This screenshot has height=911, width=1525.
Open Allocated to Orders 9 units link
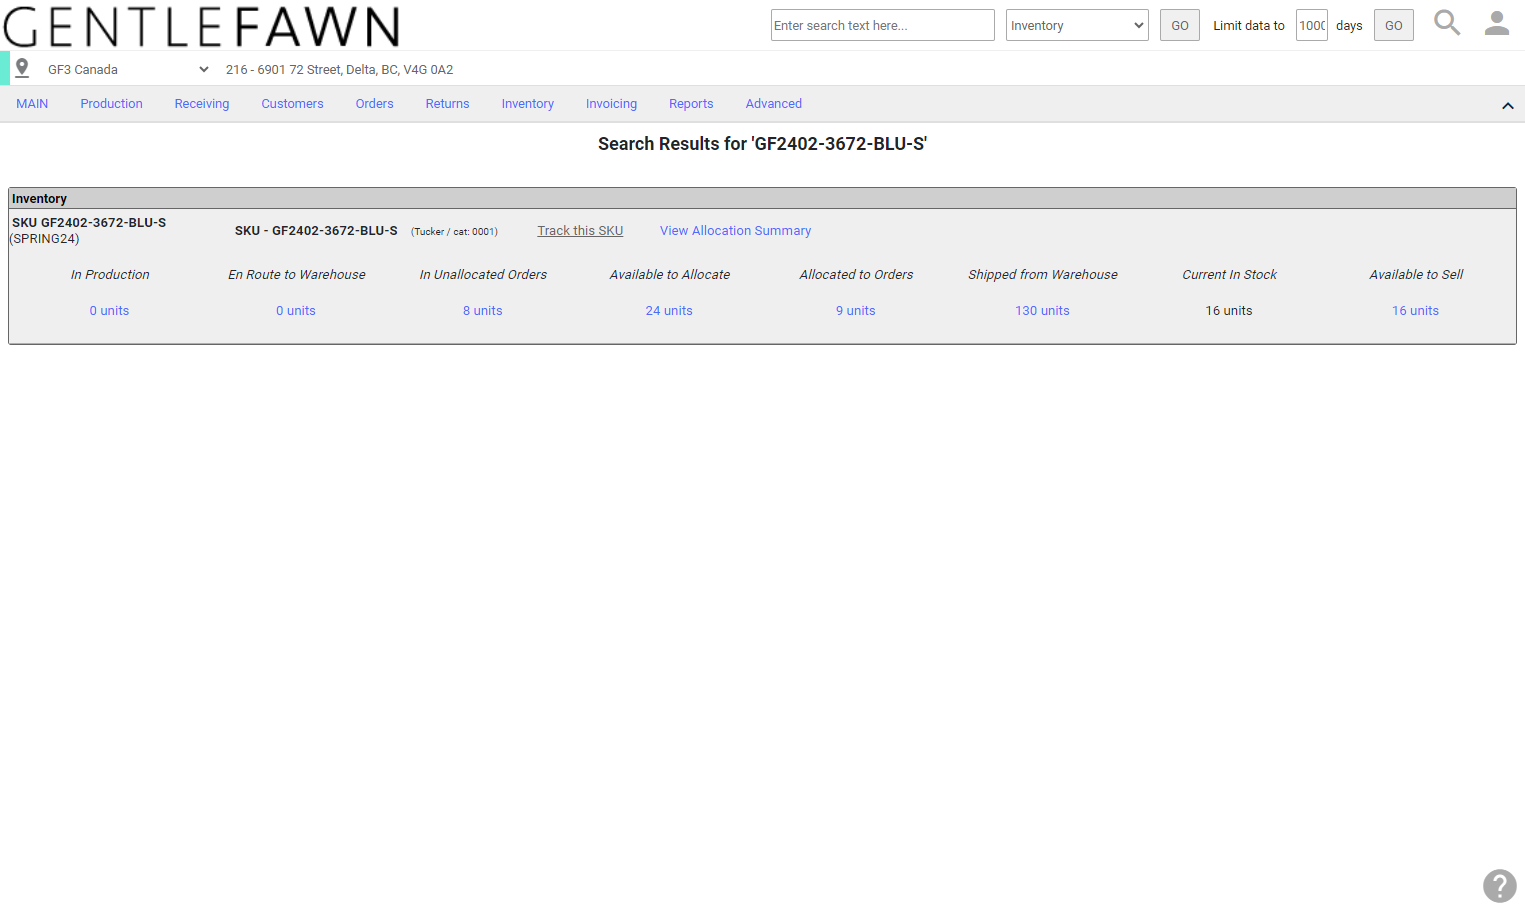point(856,311)
